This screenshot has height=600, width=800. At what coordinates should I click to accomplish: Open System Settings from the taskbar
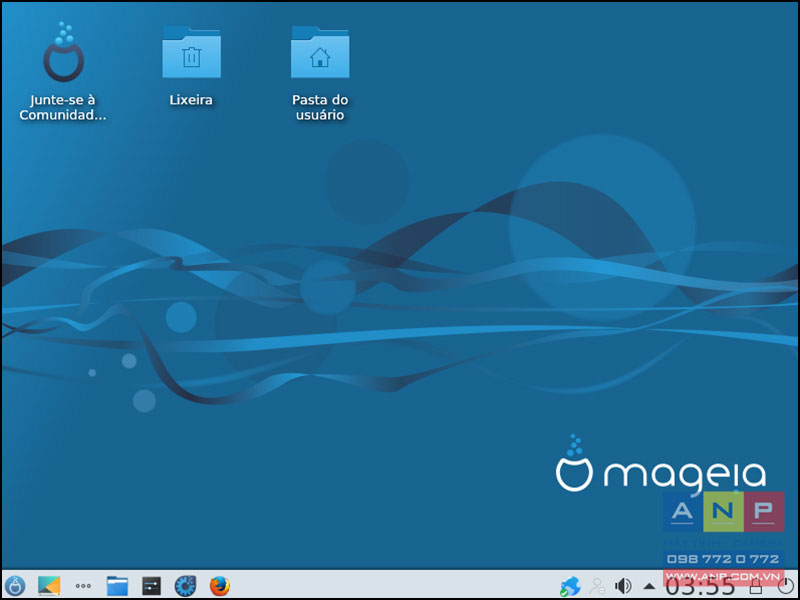click(152, 586)
